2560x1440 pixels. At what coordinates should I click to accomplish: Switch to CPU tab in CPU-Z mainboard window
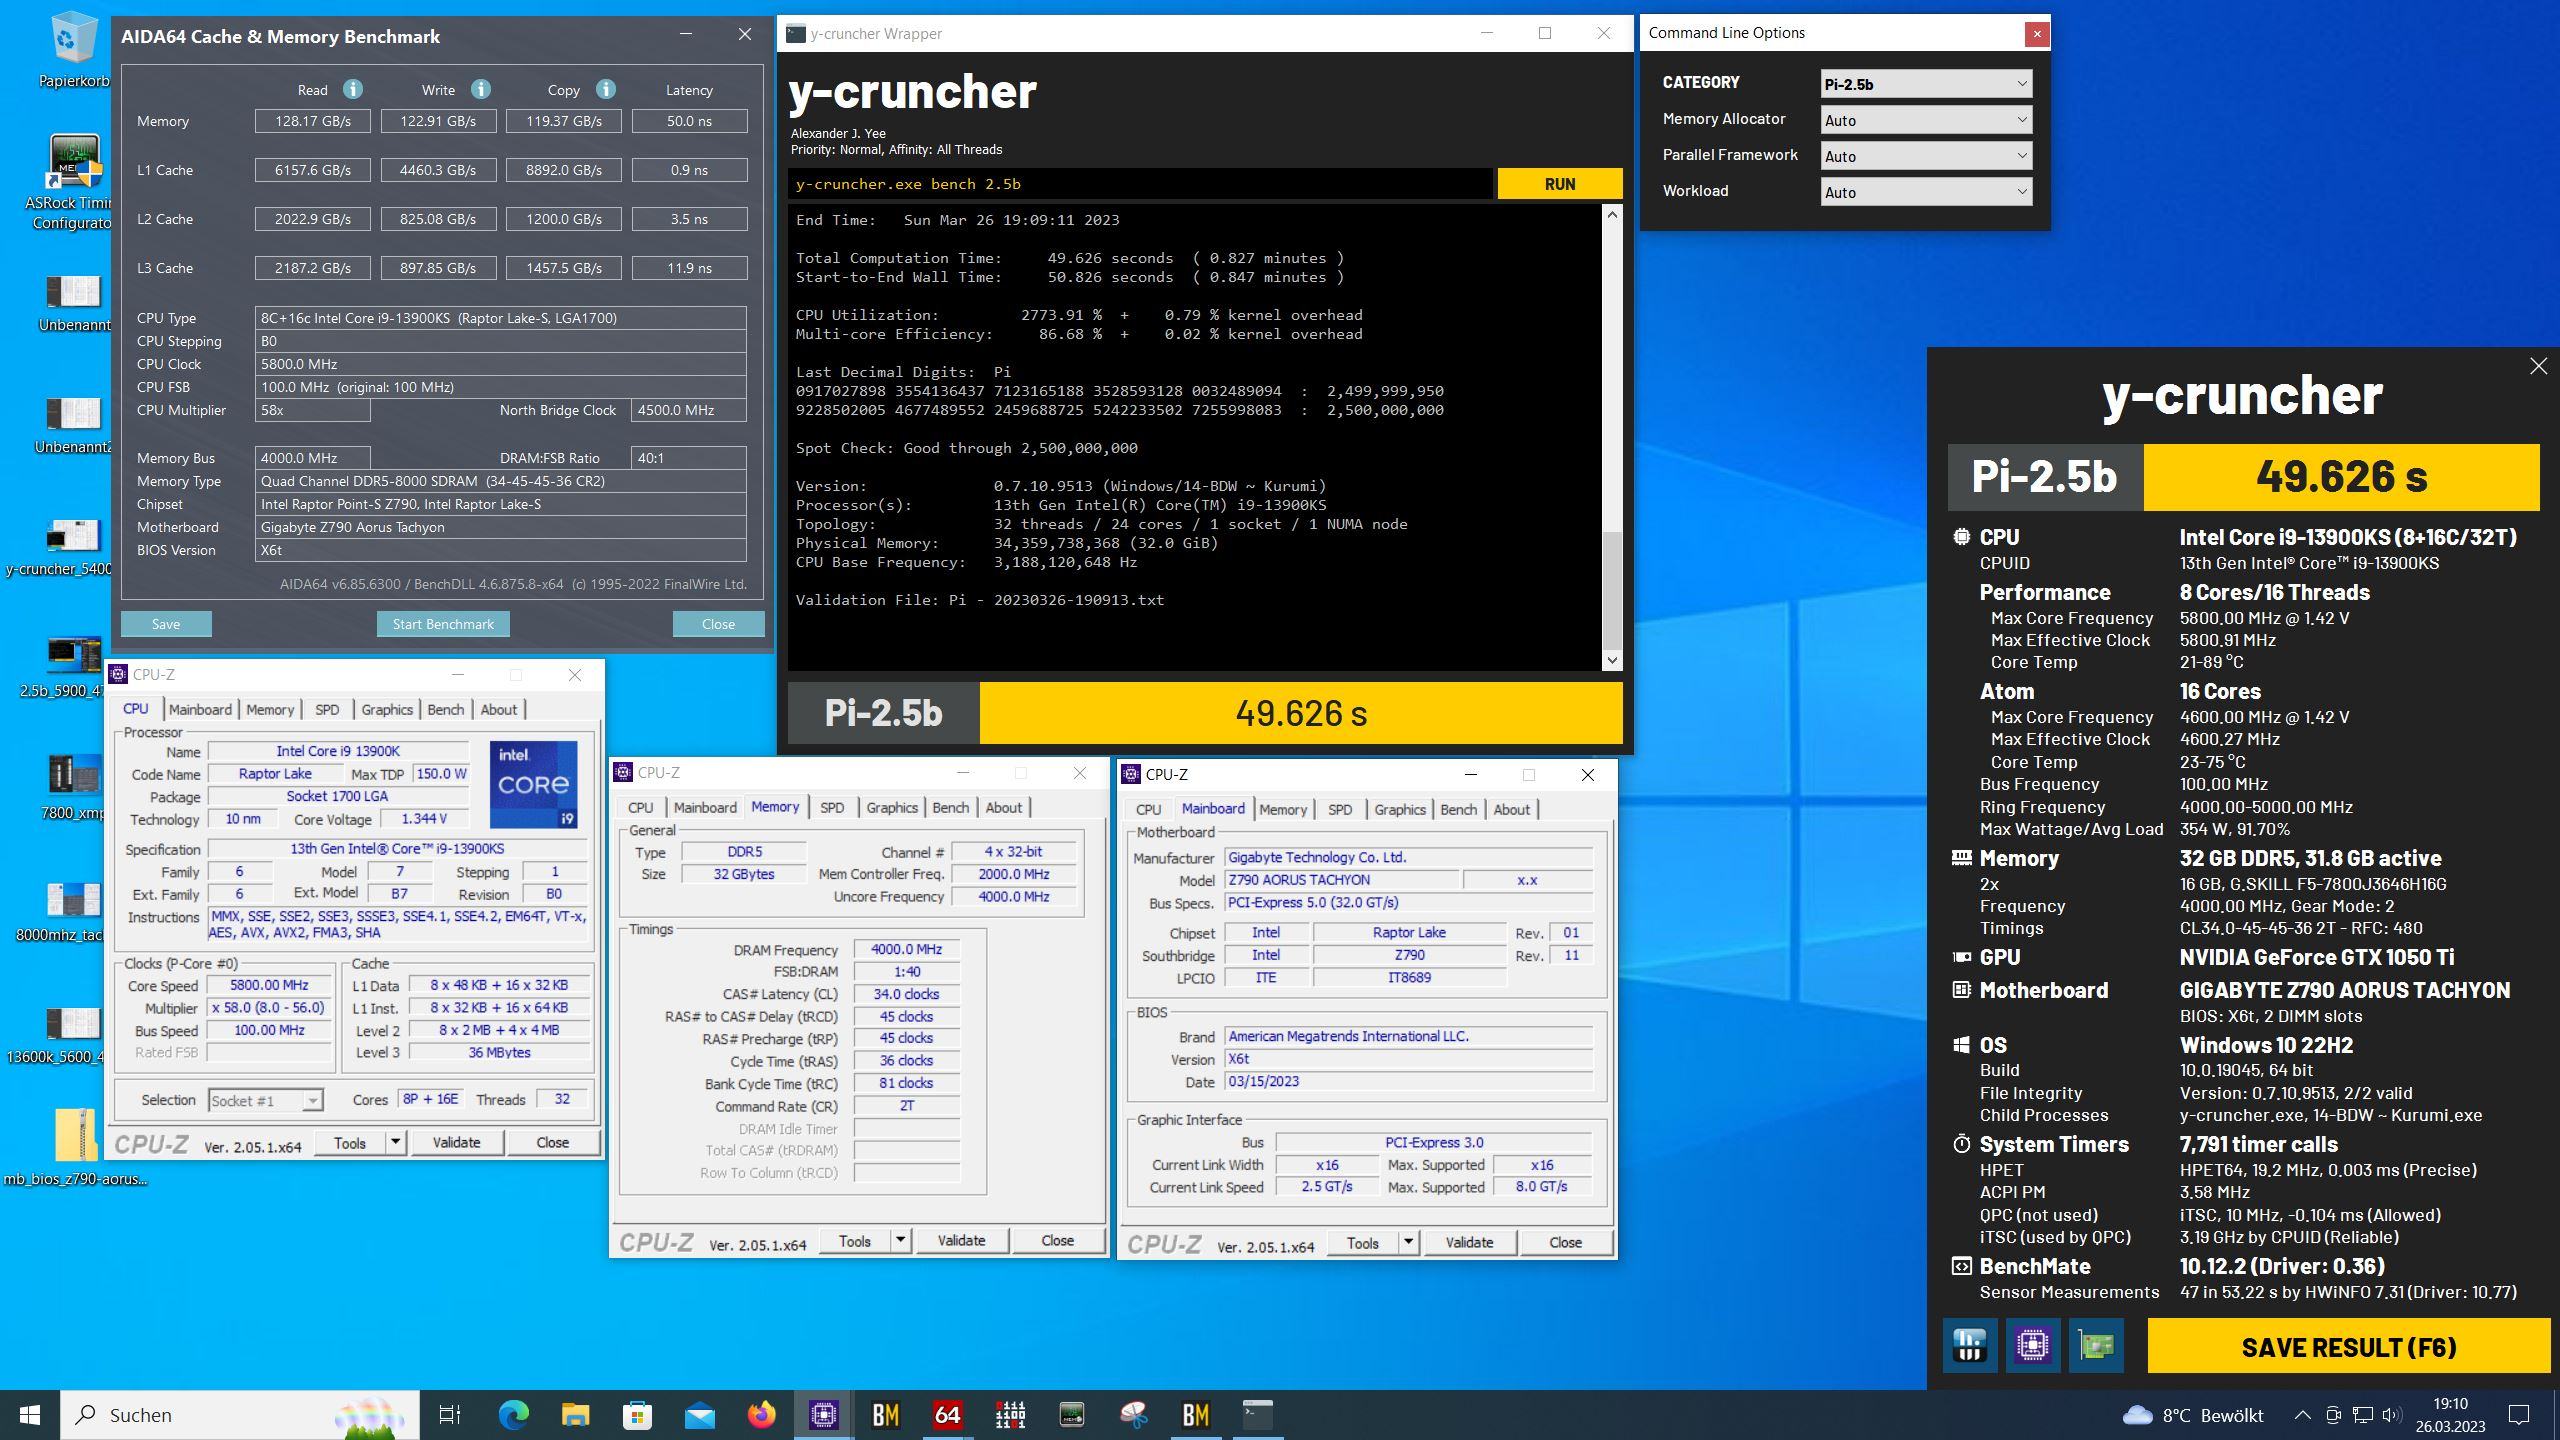(x=1148, y=809)
